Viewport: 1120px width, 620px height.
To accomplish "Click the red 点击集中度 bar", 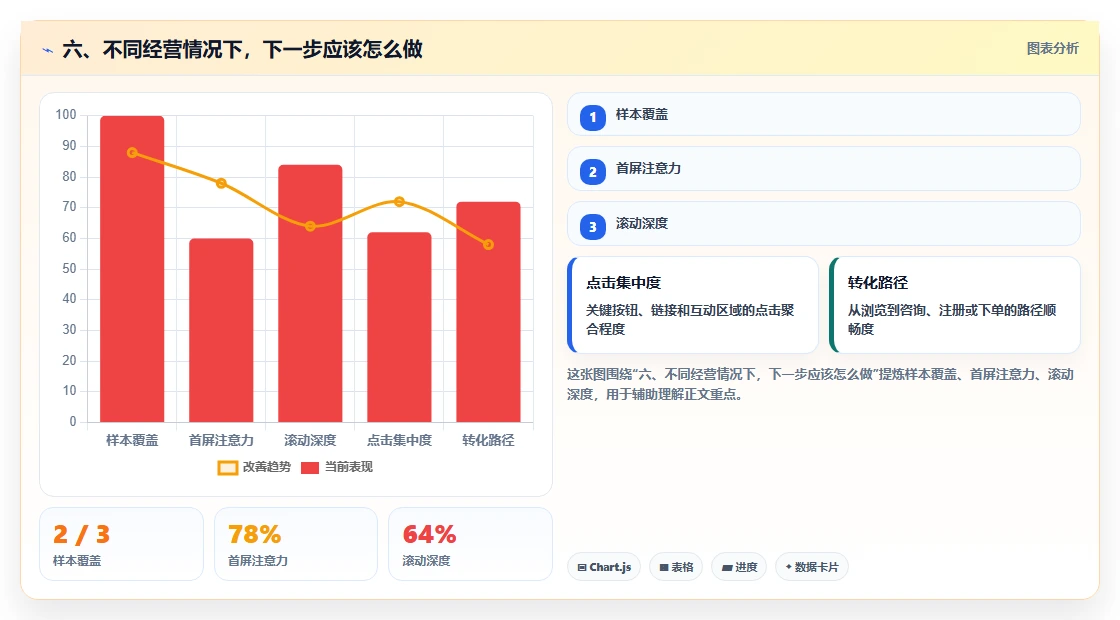I will 399,327.
